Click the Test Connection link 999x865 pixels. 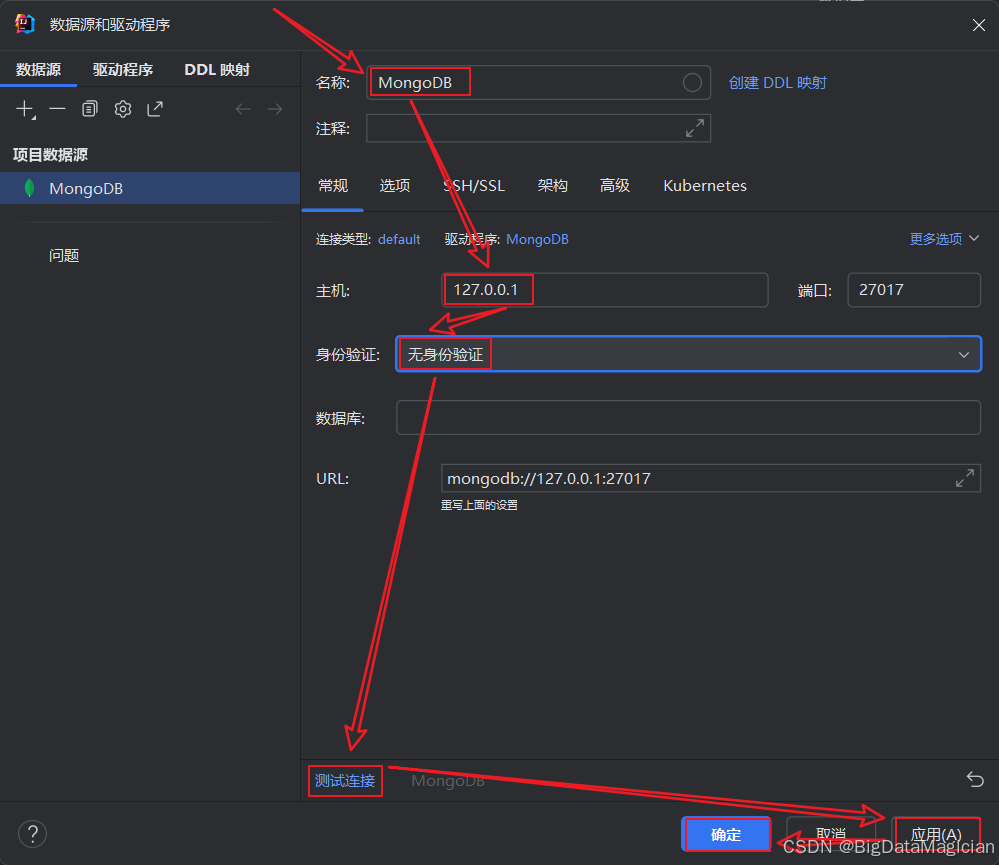tap(345, 781)
